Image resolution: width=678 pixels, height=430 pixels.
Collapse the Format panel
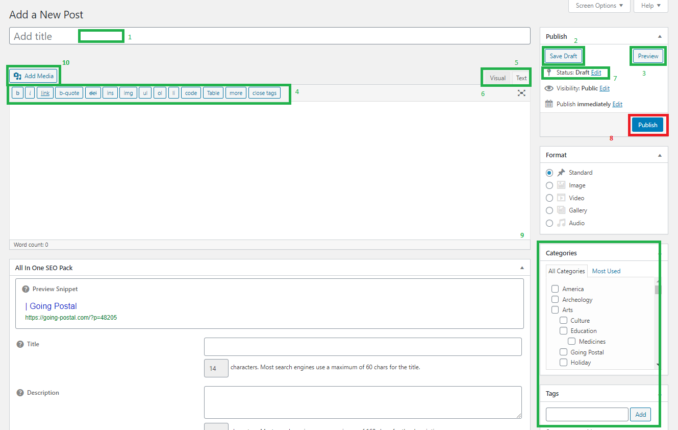pos(659,155)
